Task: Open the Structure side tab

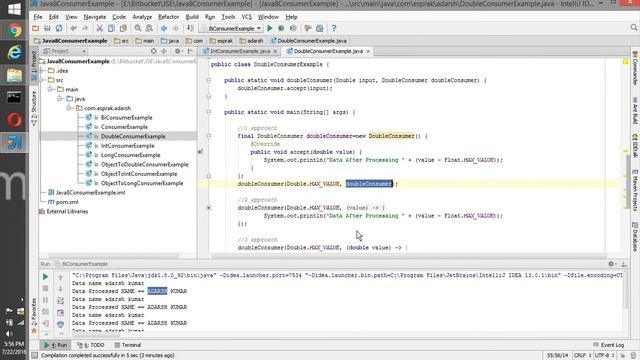Action: pyautogui.click(x=34, y=108)
